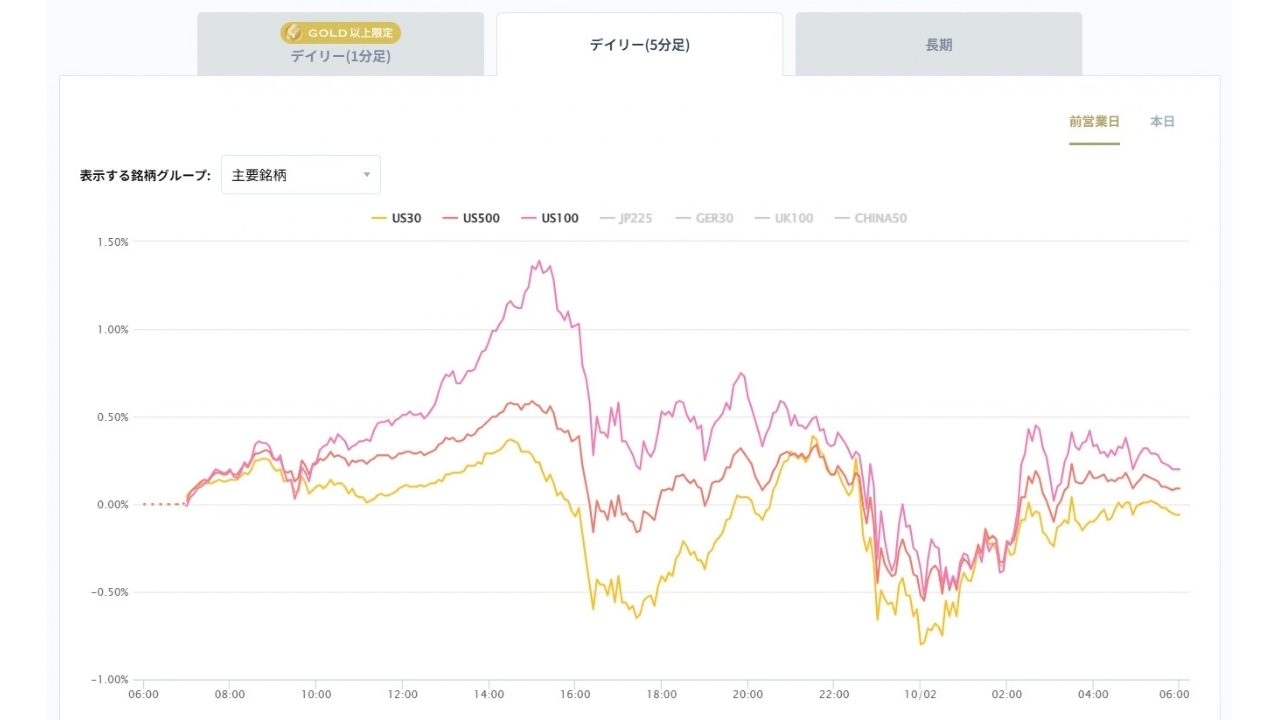Screen dimensions: 1280x720
Task: Click the 22:00 x-axis time label
Action: (834, 694)
